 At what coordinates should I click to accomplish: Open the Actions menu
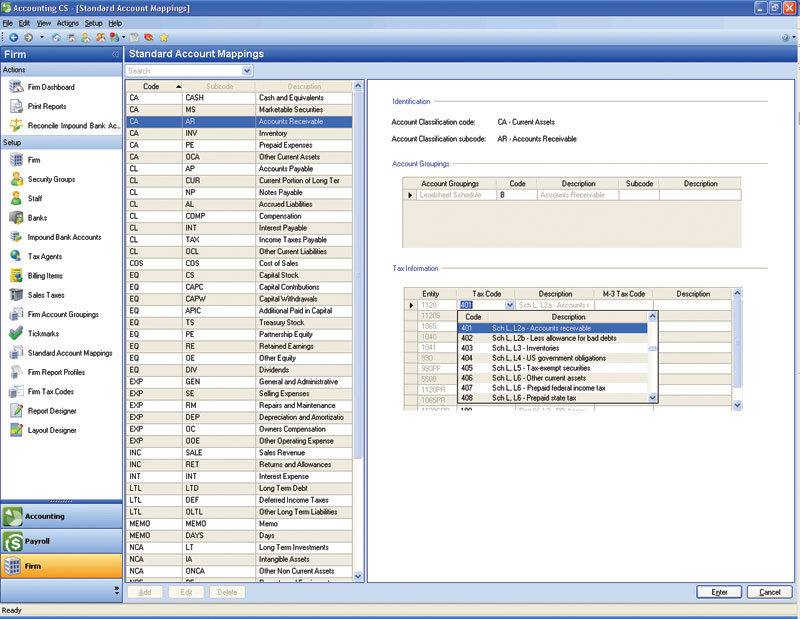[x=68, y=22]
